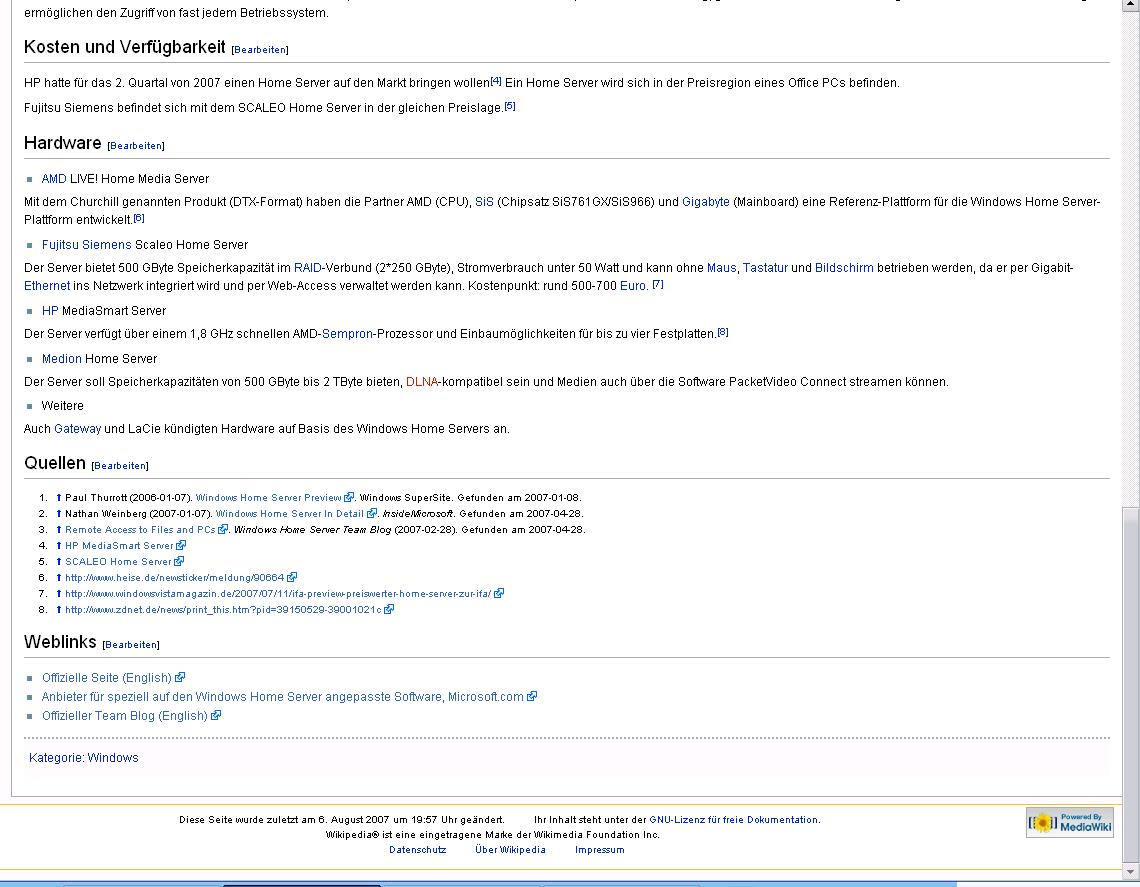
Task: Open the Euro link
Action: (x=633, y=286)
